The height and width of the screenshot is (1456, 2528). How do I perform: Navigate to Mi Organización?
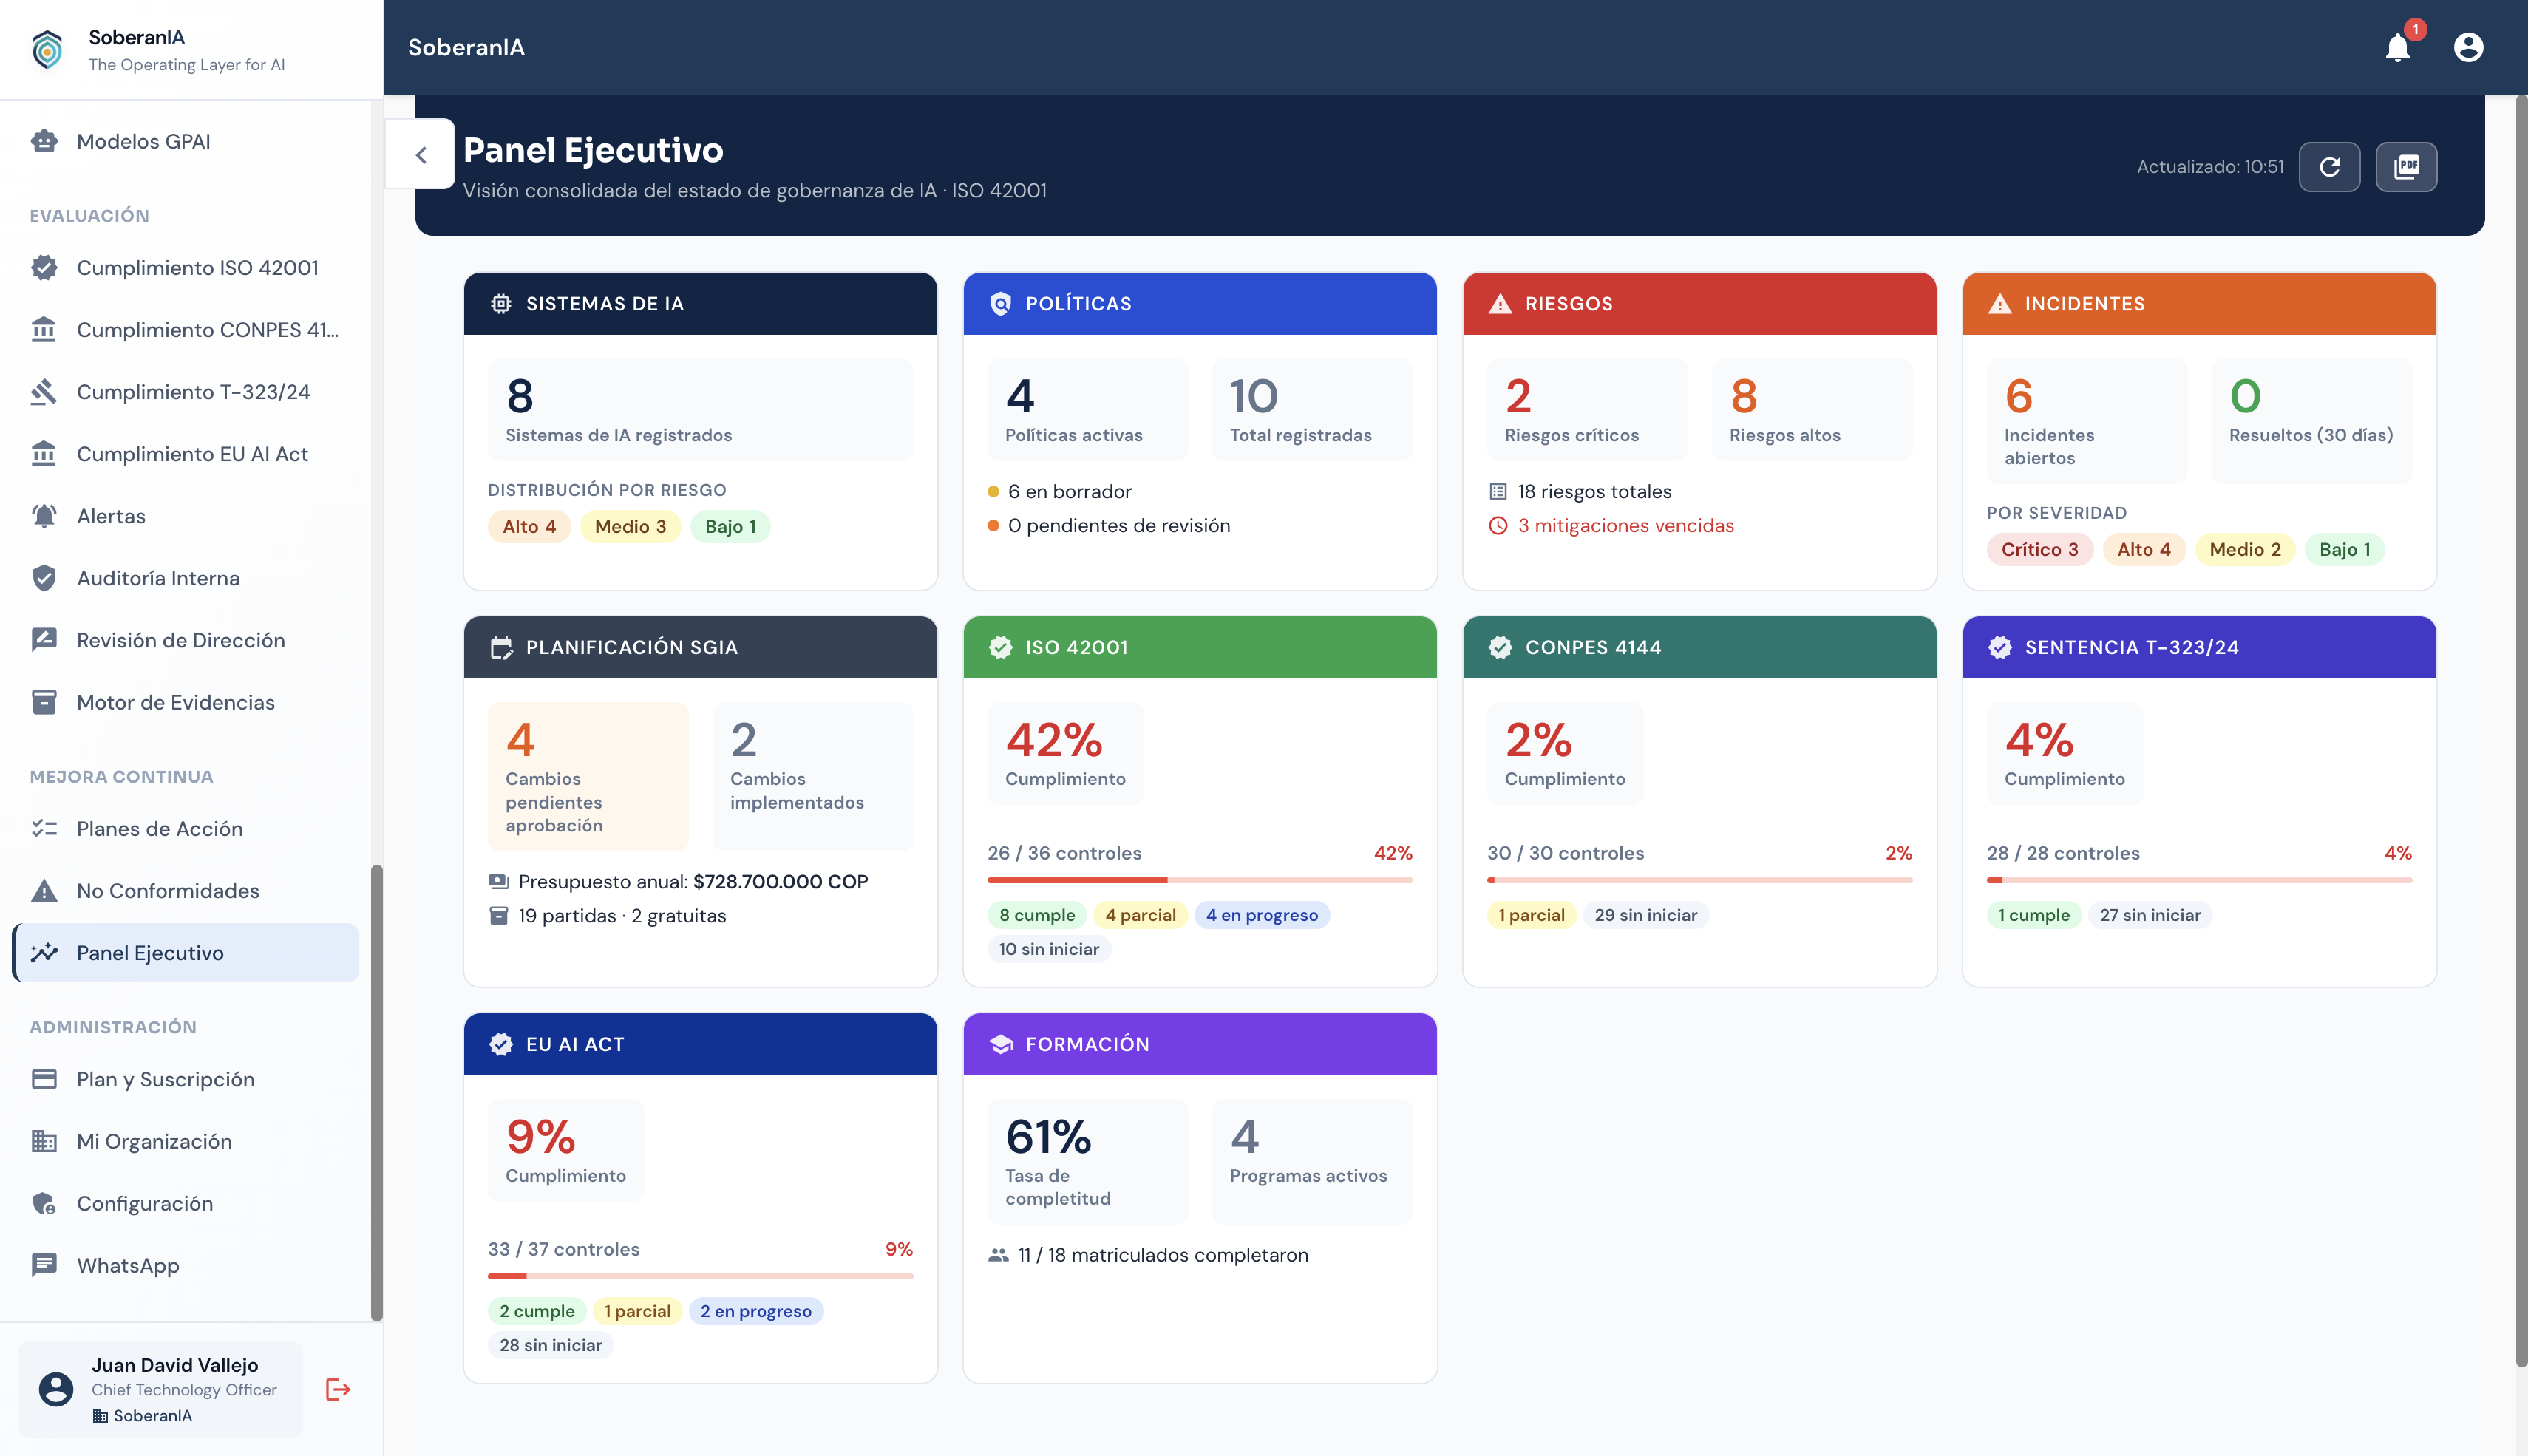186,1141
